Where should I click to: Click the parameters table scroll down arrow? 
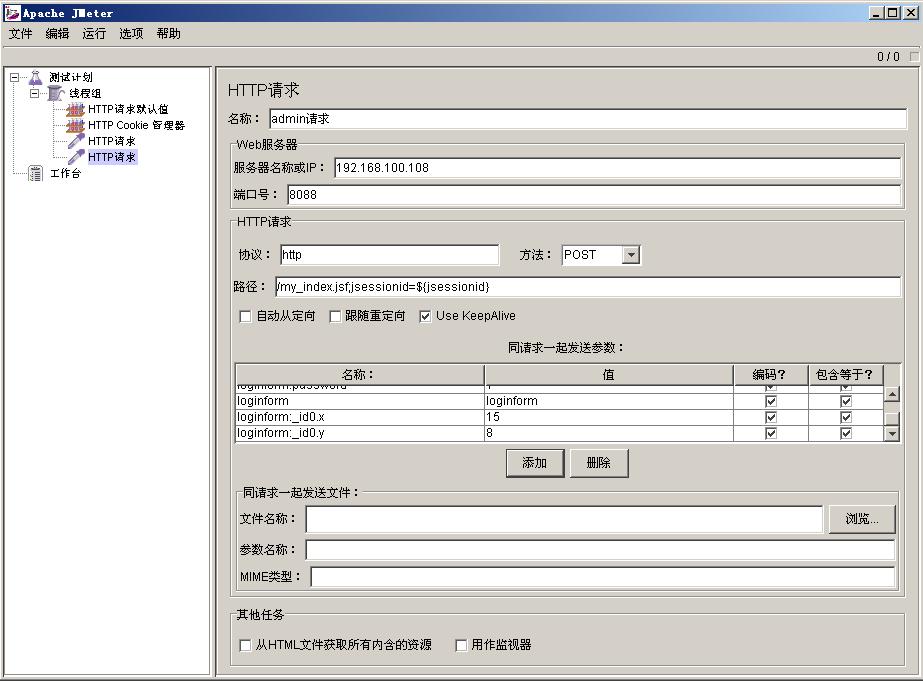click(892, 434)
